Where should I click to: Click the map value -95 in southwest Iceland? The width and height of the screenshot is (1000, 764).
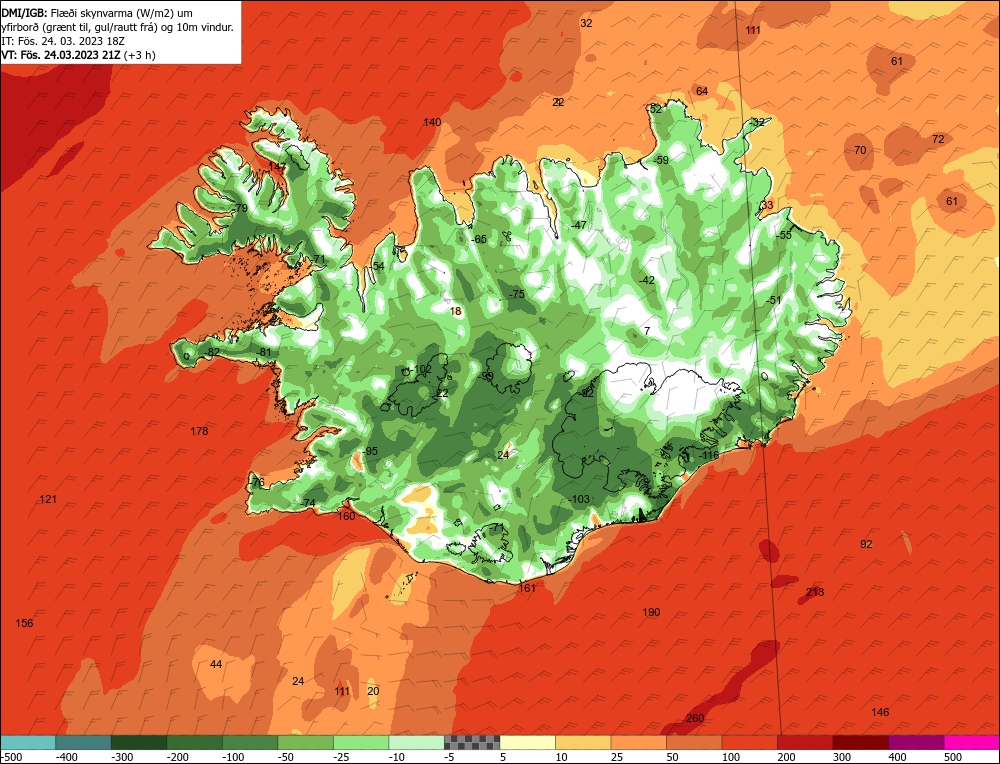(x=370, y=451)
